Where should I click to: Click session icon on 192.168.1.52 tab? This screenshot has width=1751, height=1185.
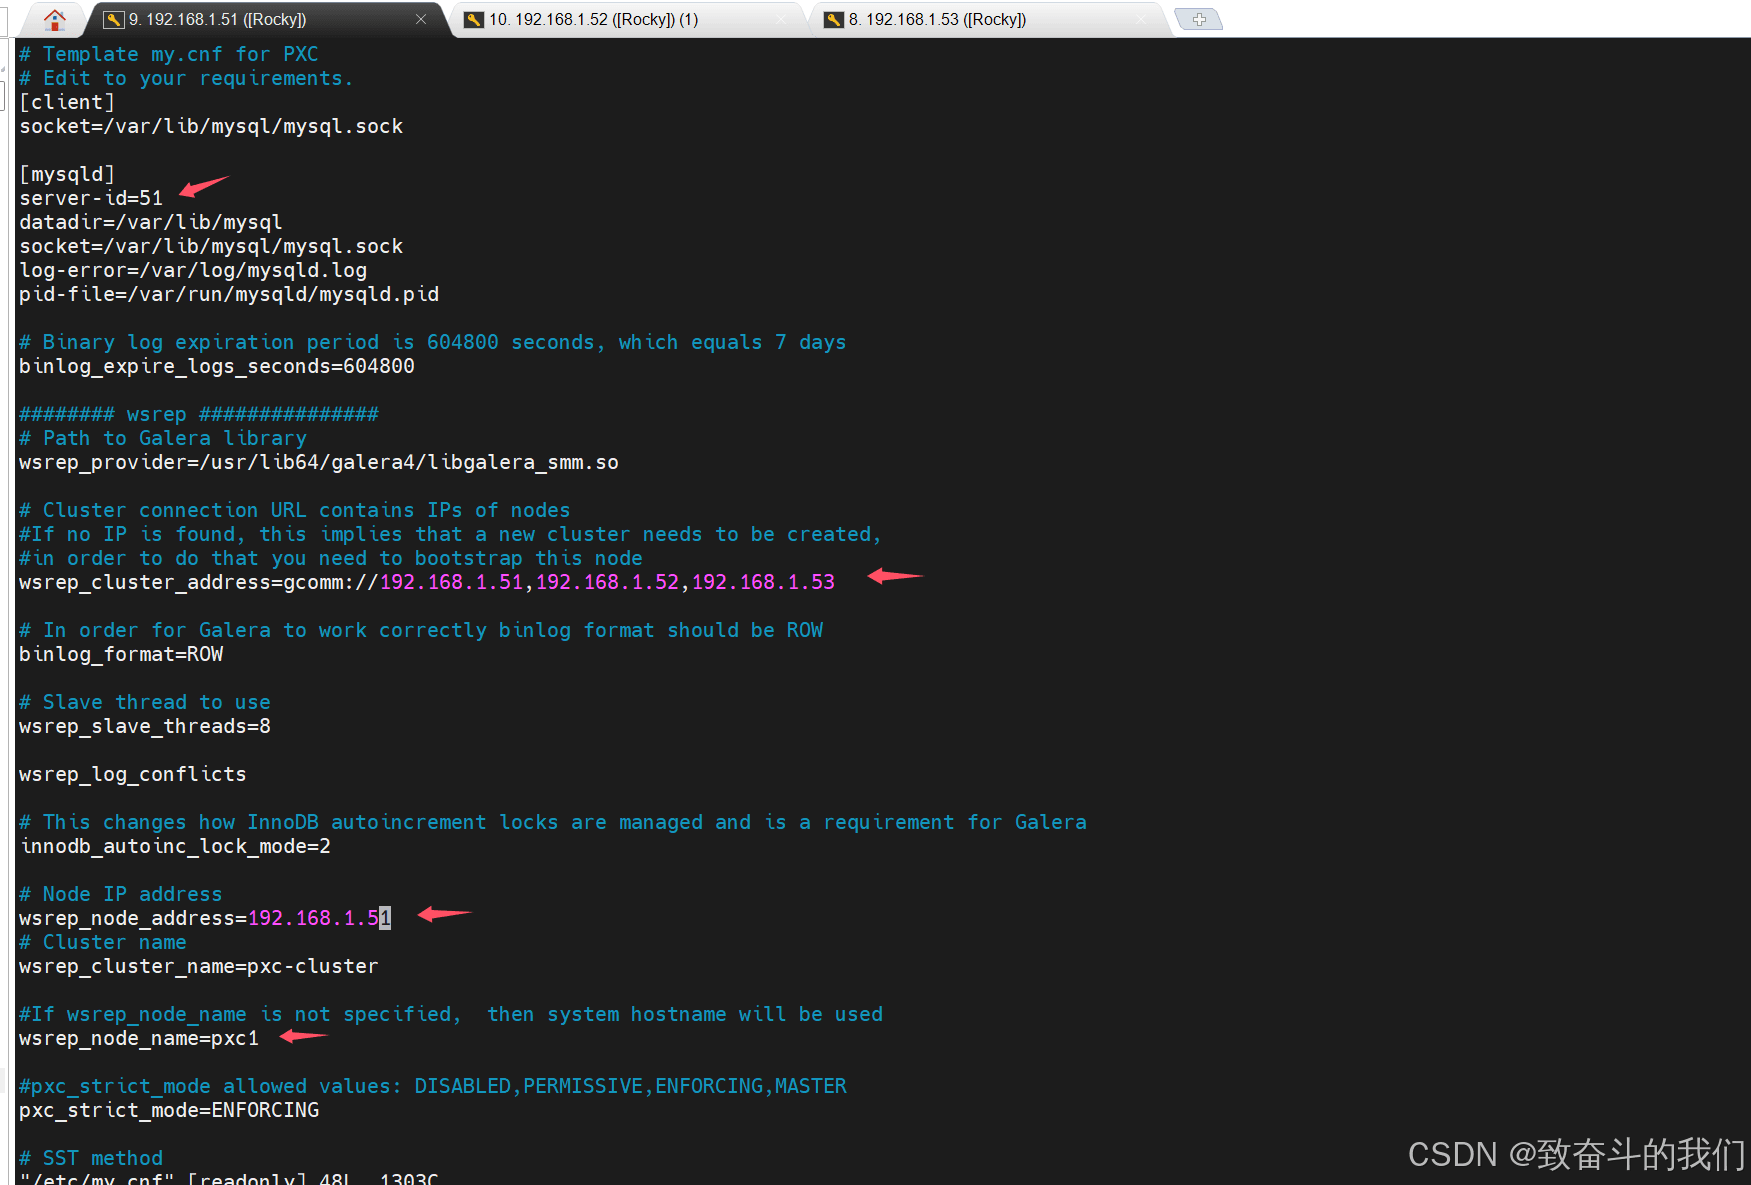pos(474,19)
